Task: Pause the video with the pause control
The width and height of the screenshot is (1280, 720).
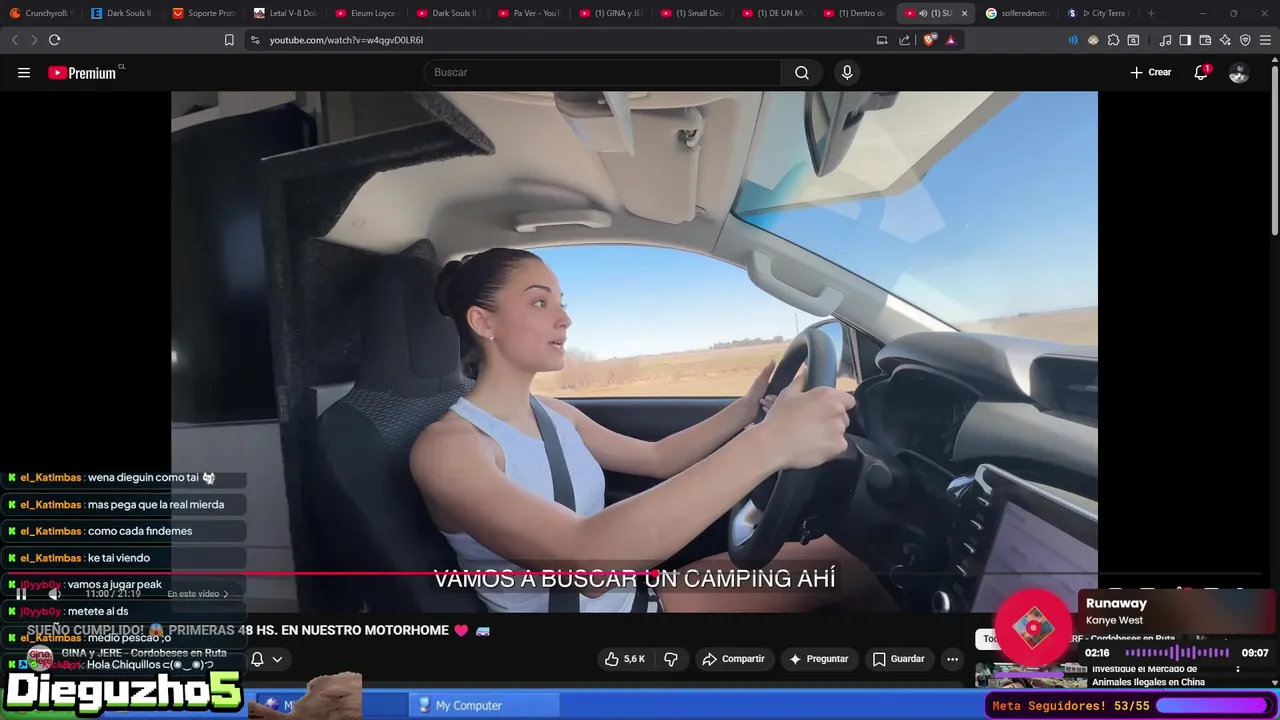Action: point(21,594)
